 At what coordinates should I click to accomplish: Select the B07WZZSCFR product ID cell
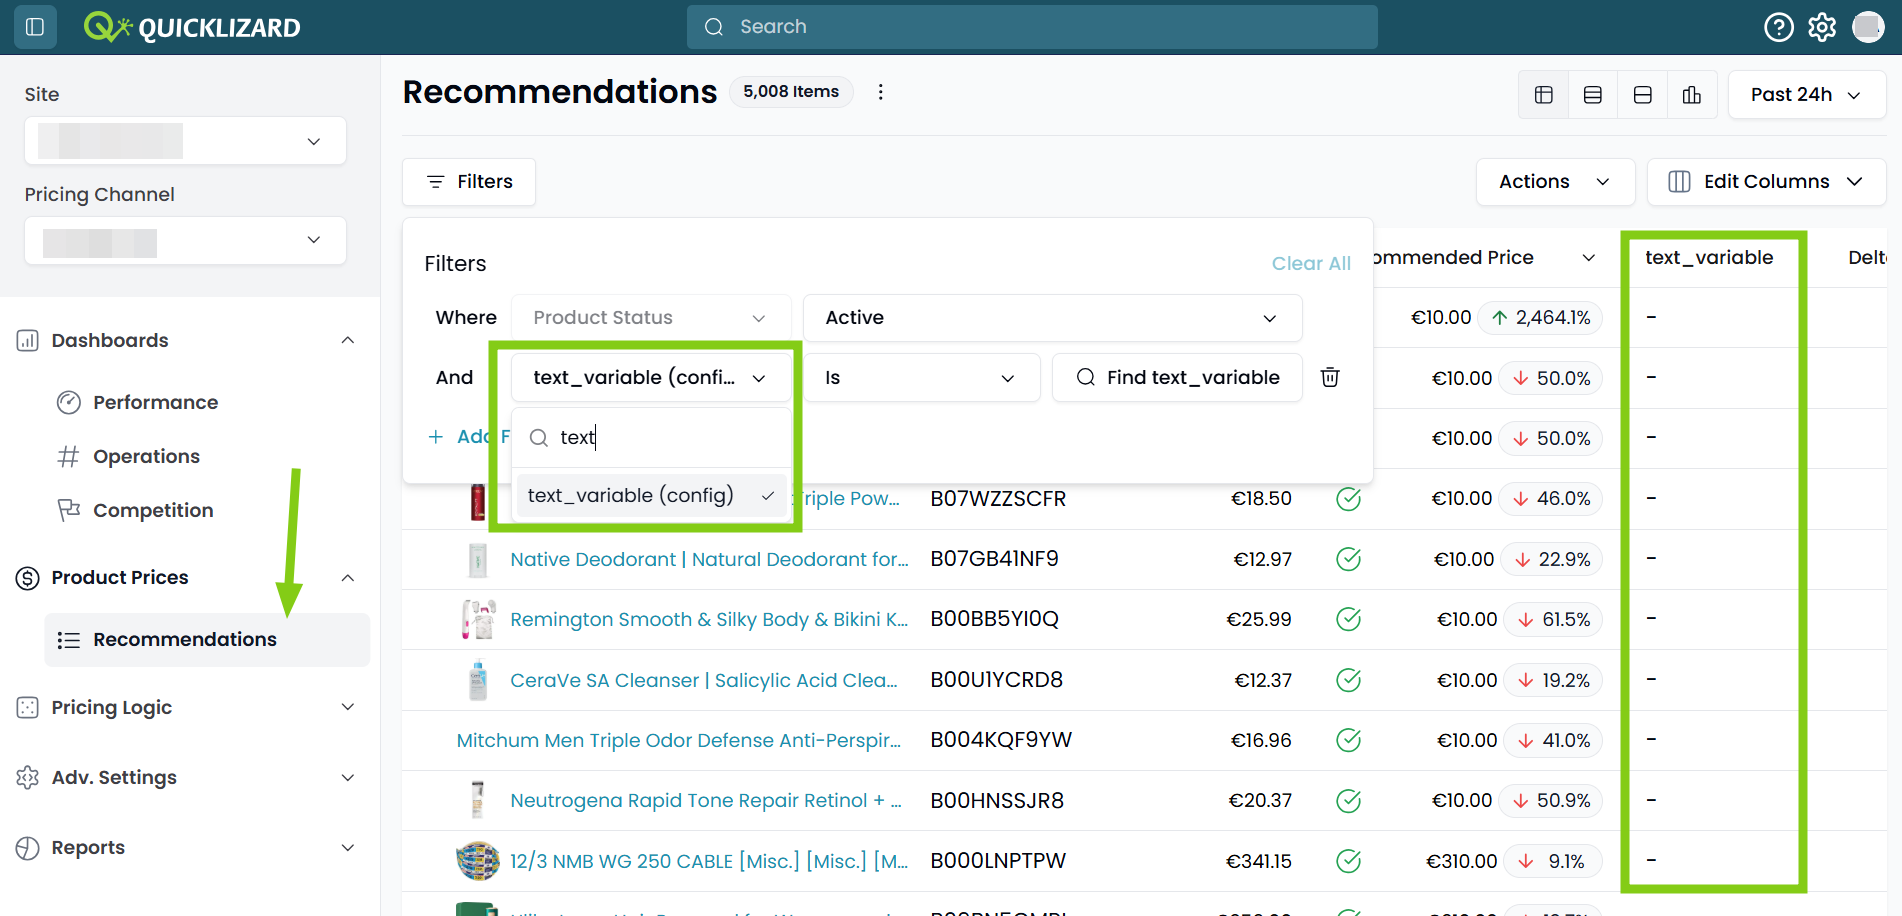[998, 499]
